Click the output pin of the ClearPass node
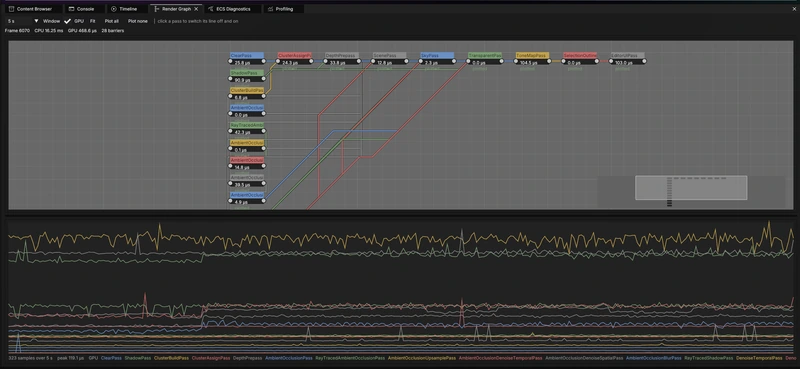 [264, 61]
